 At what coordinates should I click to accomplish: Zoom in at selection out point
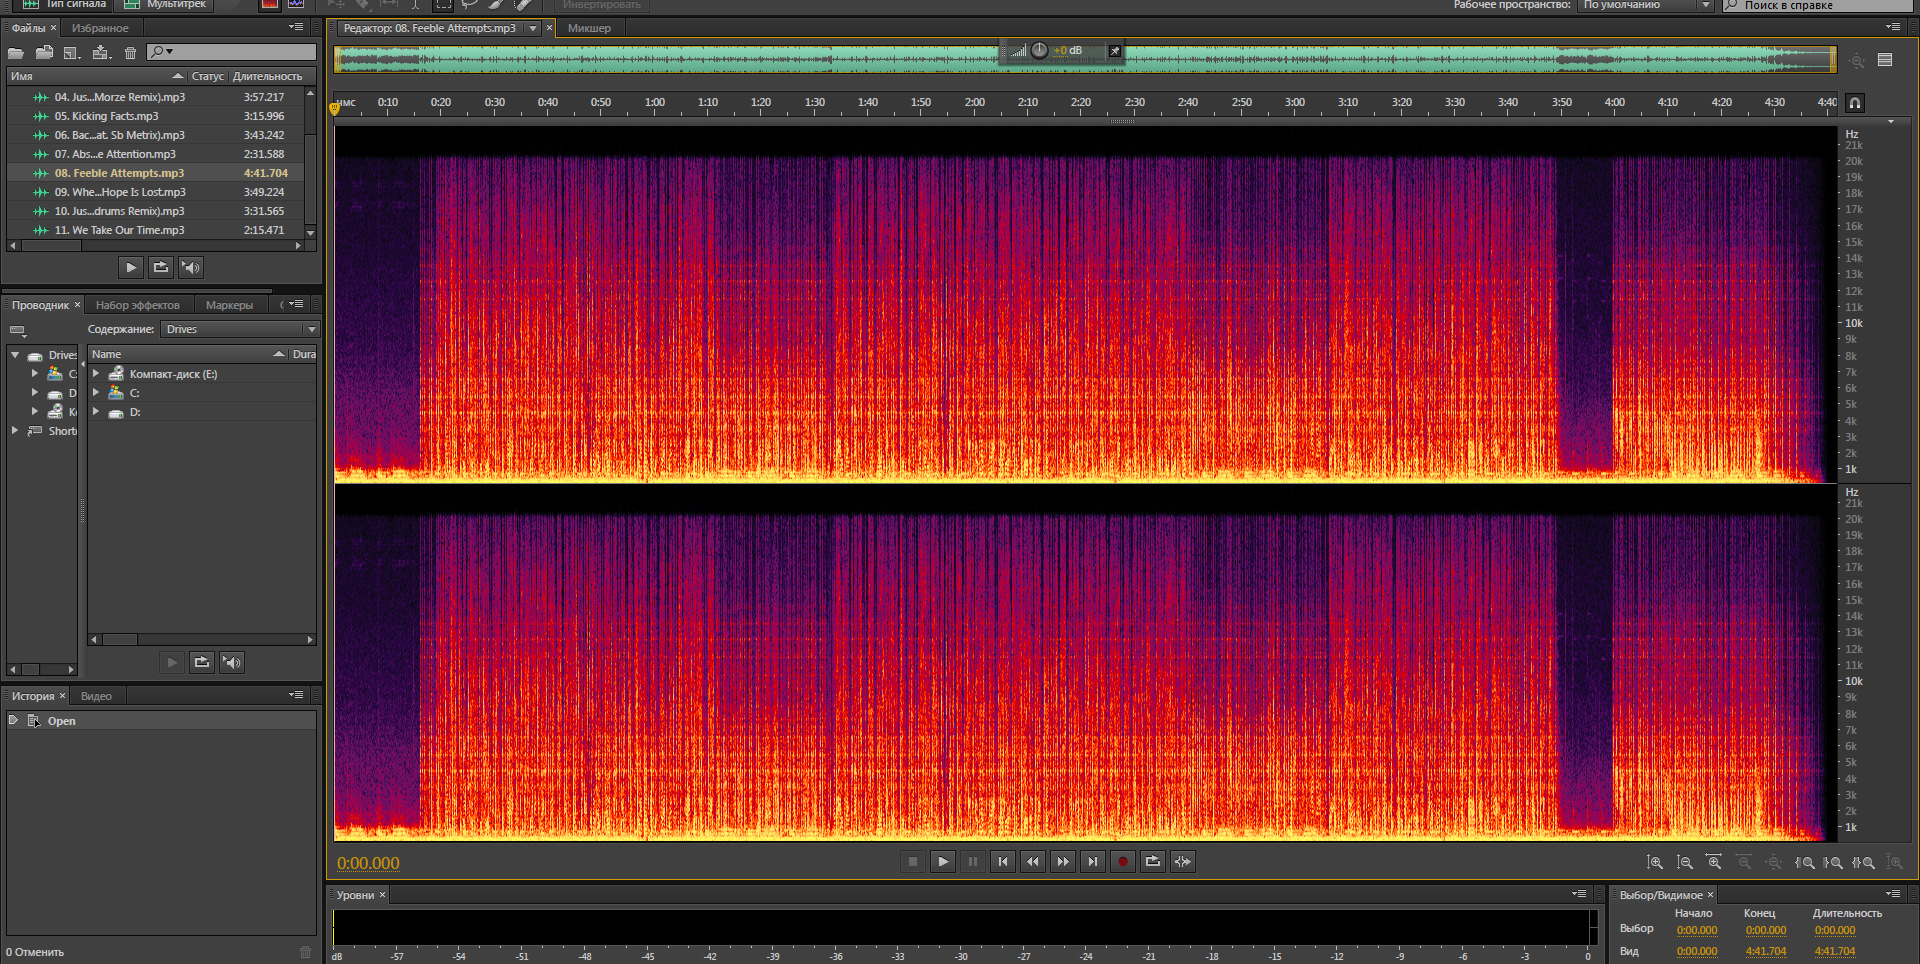(x=1833, y=862)
